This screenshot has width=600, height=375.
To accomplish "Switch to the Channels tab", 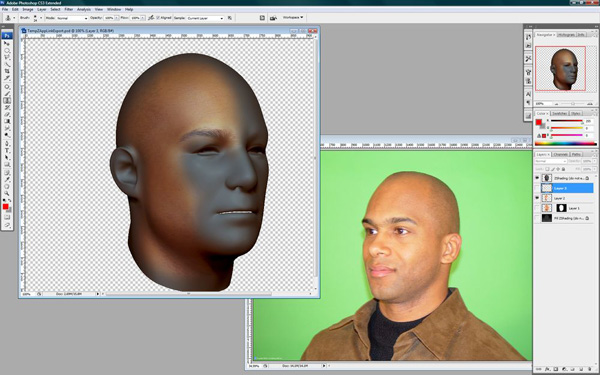I will 560,154.
